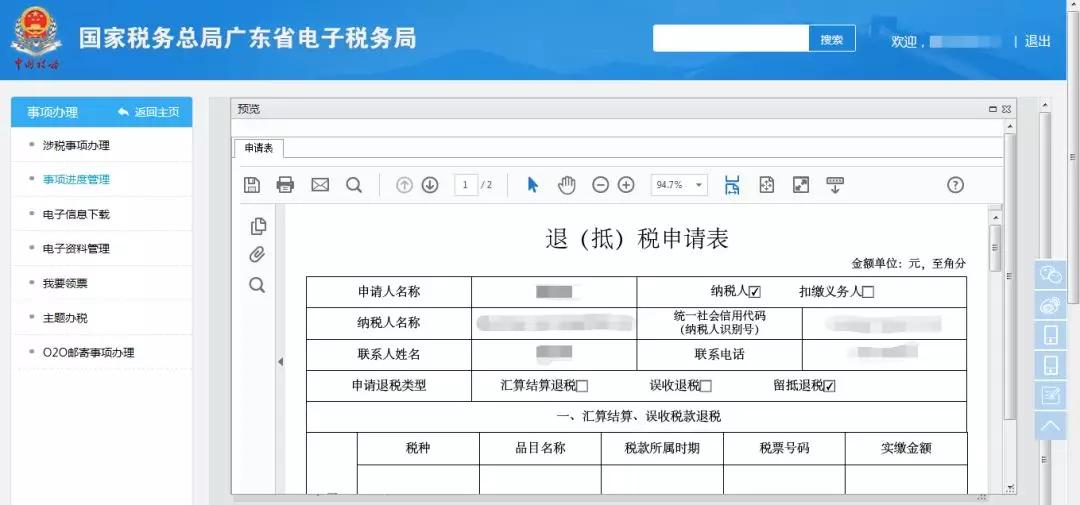Enable fit-width scrolling mode icon

coord(732,185)
